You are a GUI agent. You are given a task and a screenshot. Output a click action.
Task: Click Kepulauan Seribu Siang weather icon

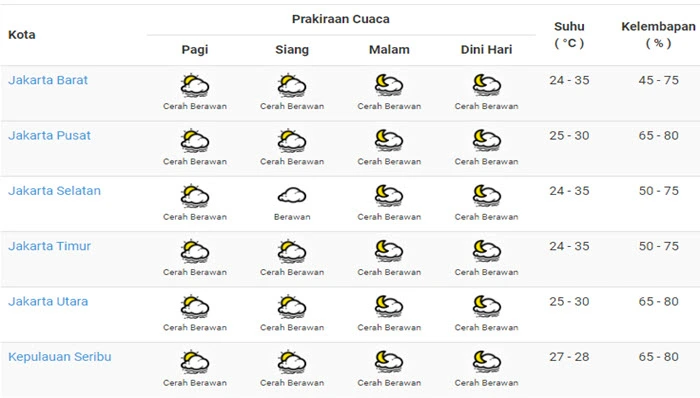click(x=292, y=362)
